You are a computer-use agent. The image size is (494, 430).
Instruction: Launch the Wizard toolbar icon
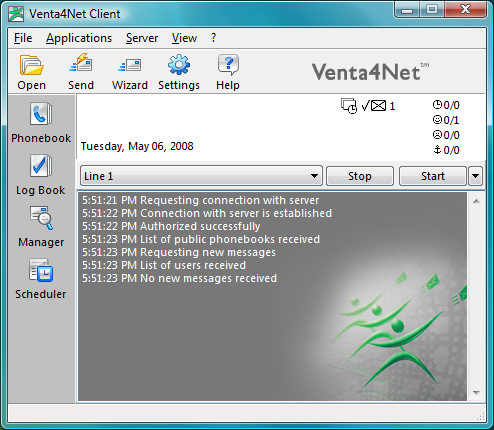[x=130, y=65]
